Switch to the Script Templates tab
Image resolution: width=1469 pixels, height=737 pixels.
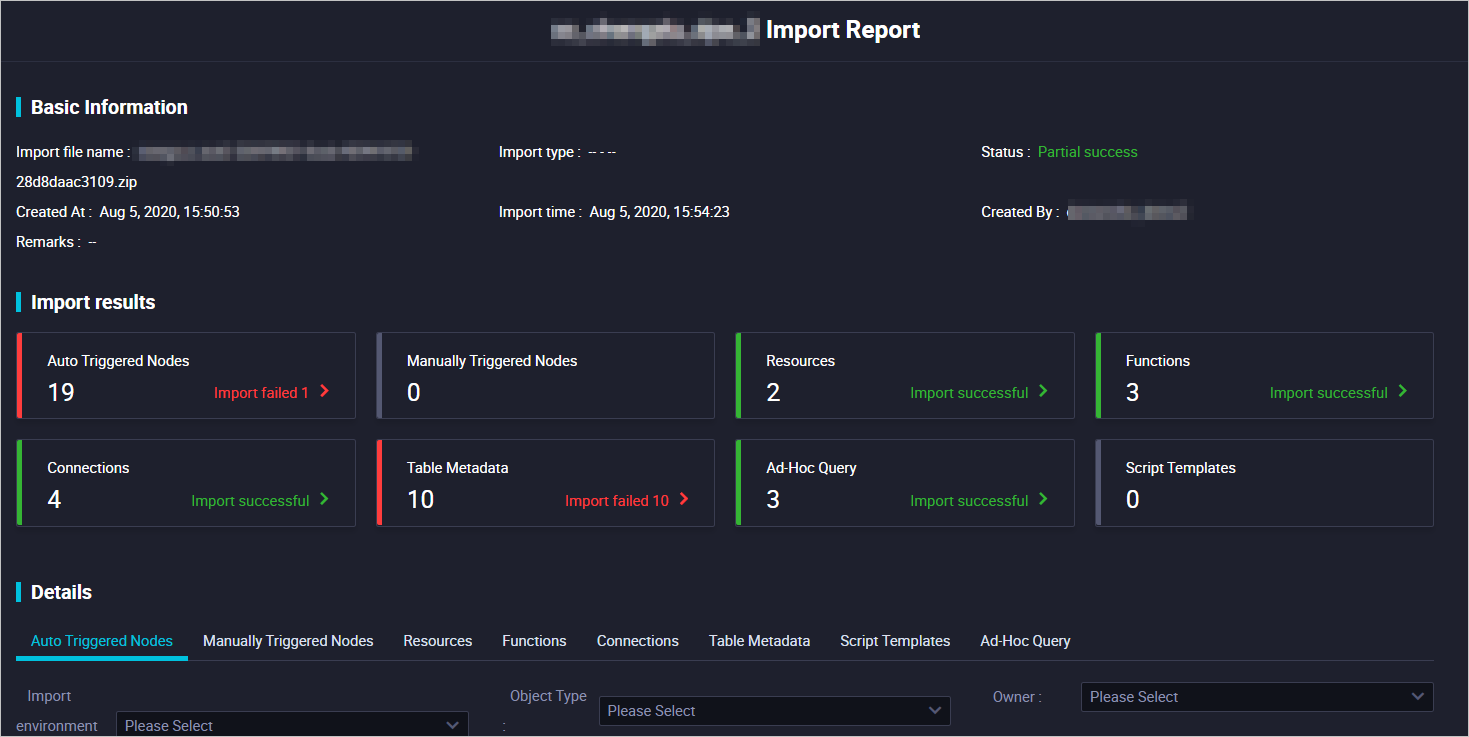pos(895,641)
